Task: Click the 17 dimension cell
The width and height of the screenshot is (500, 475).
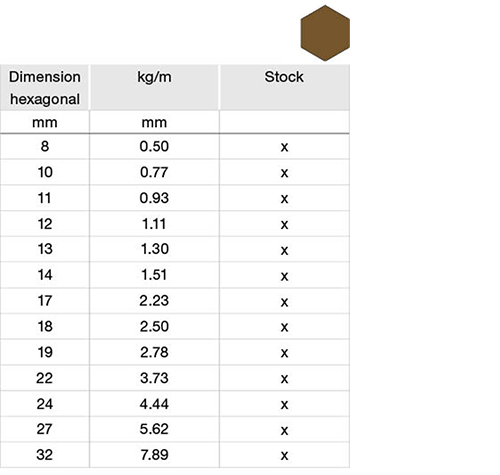Action: tap(45, 301)
